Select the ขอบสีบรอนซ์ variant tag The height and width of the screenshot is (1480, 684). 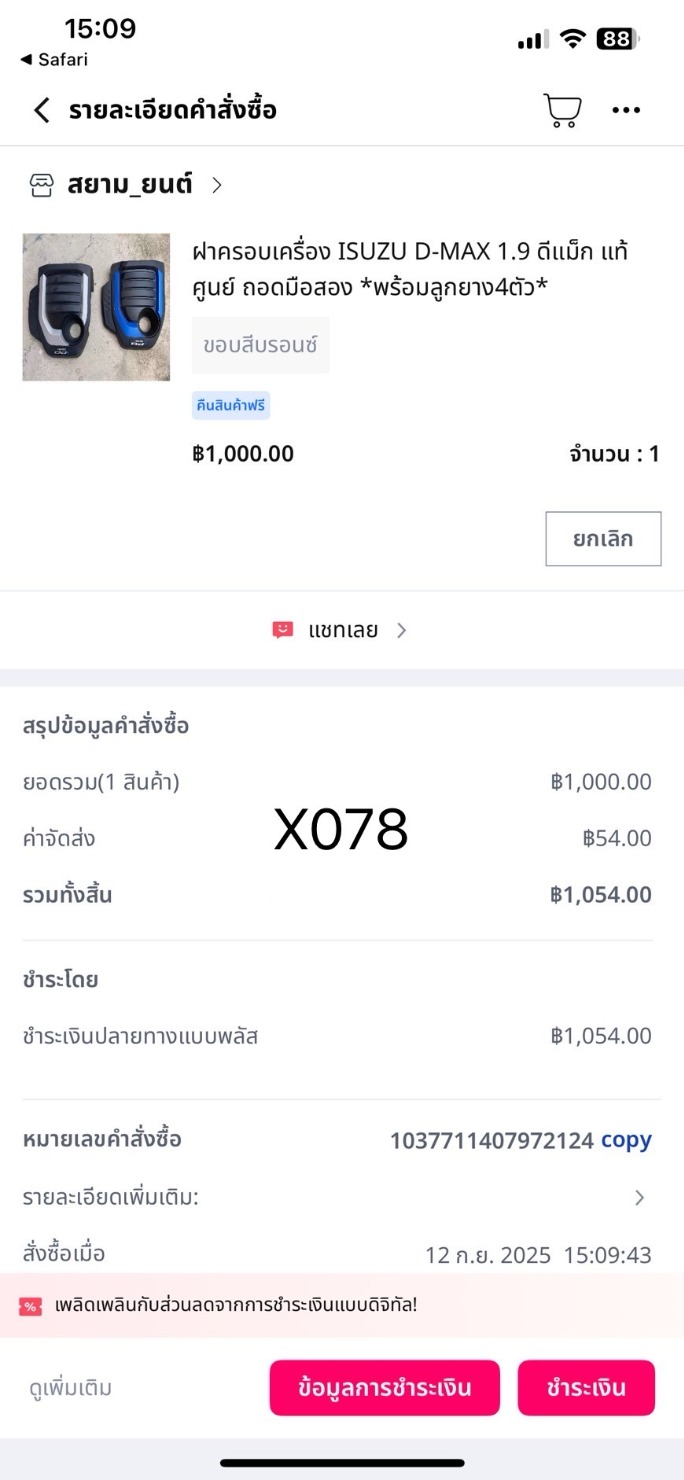(x=260, y=345)
